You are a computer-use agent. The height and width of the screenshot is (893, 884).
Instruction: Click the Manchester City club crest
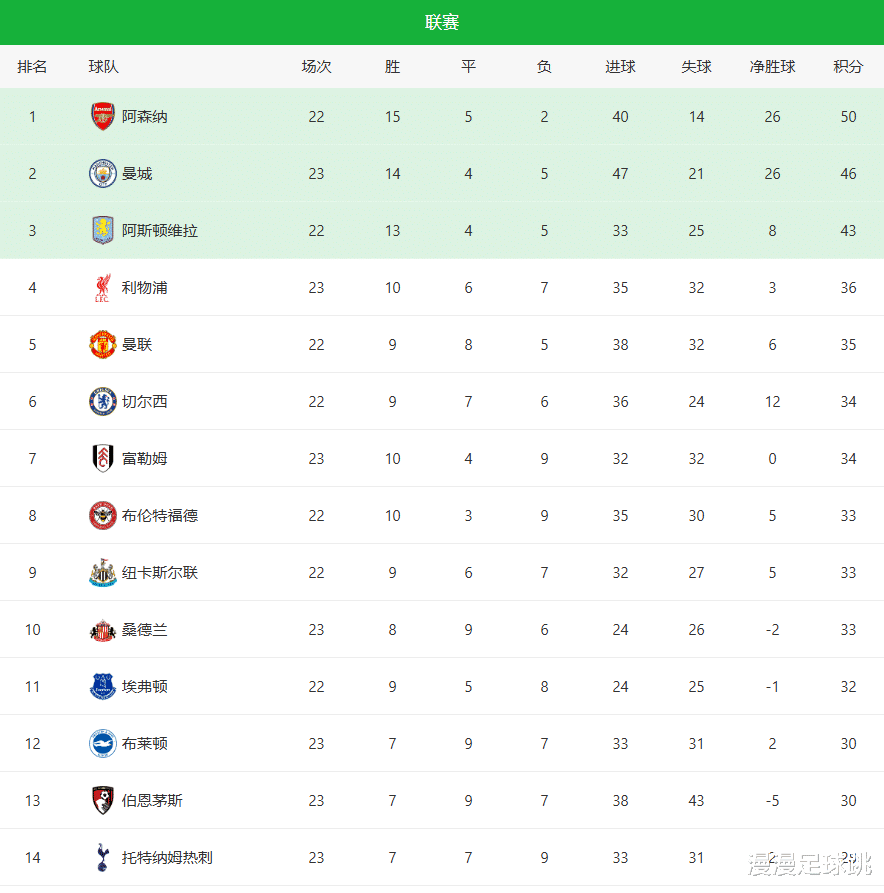click(102, 174)
